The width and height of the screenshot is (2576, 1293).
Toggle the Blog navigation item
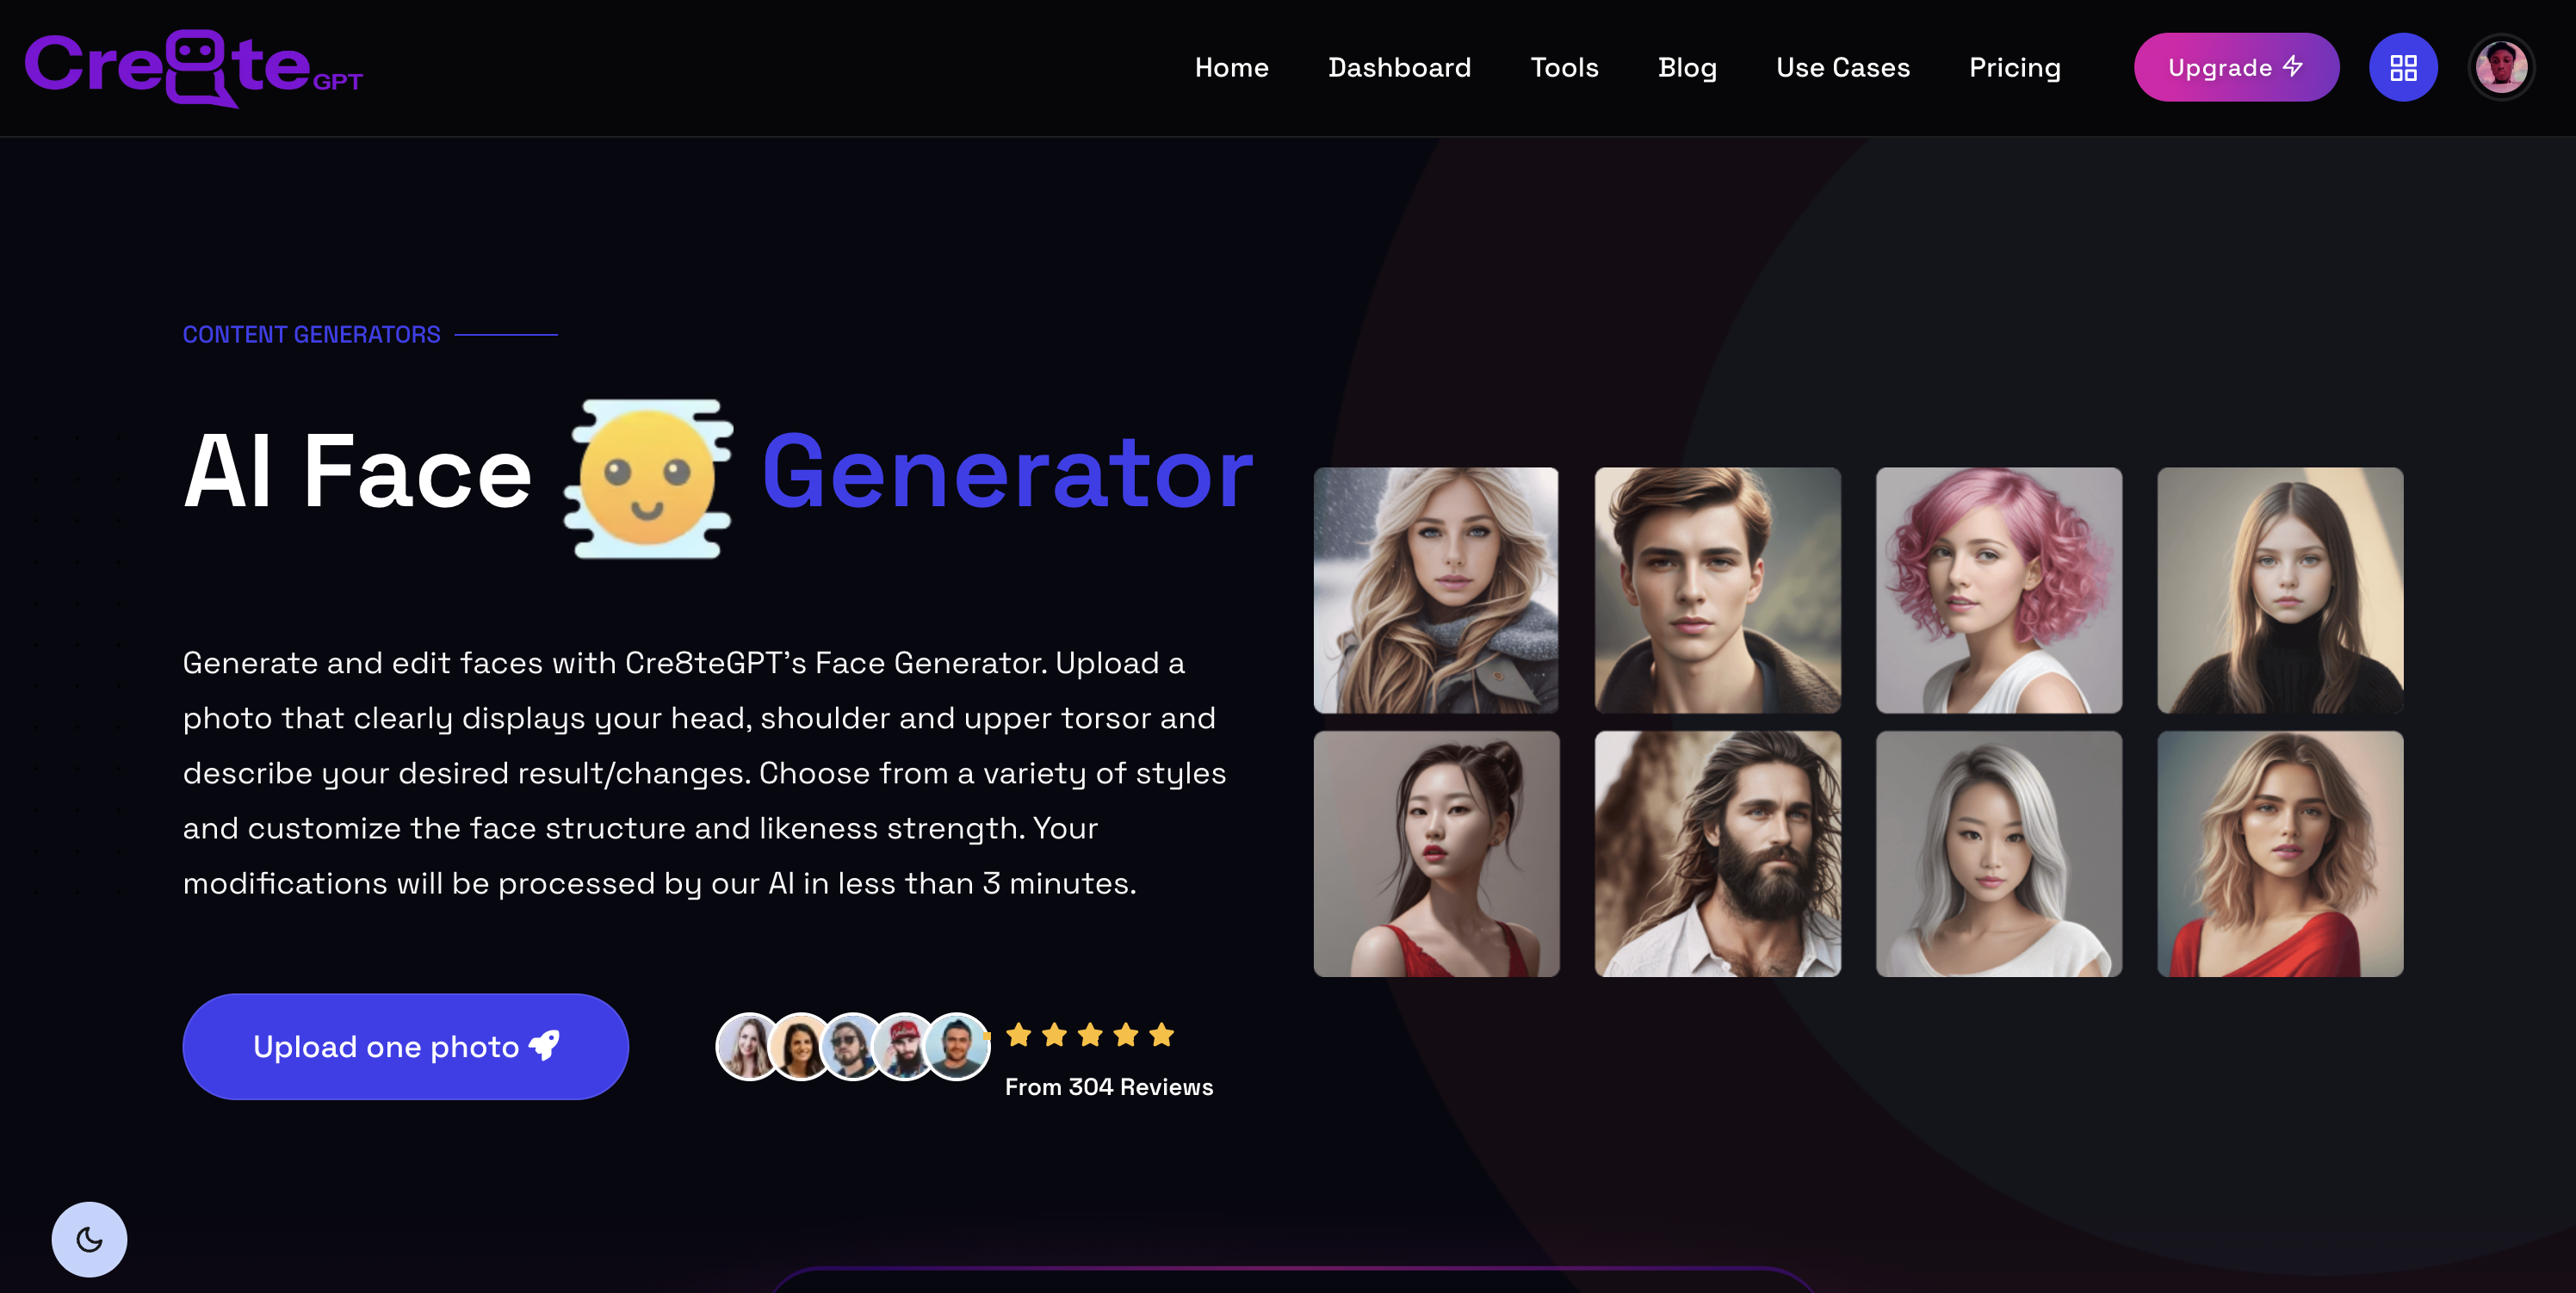tap(1687, 66)
